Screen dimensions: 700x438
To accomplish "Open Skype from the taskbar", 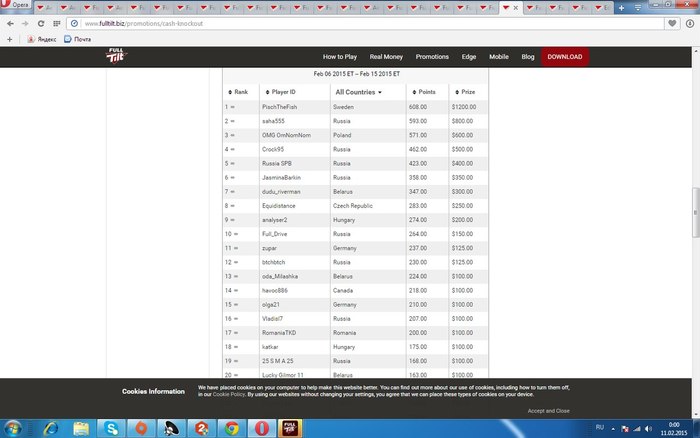I will [111, 429].
